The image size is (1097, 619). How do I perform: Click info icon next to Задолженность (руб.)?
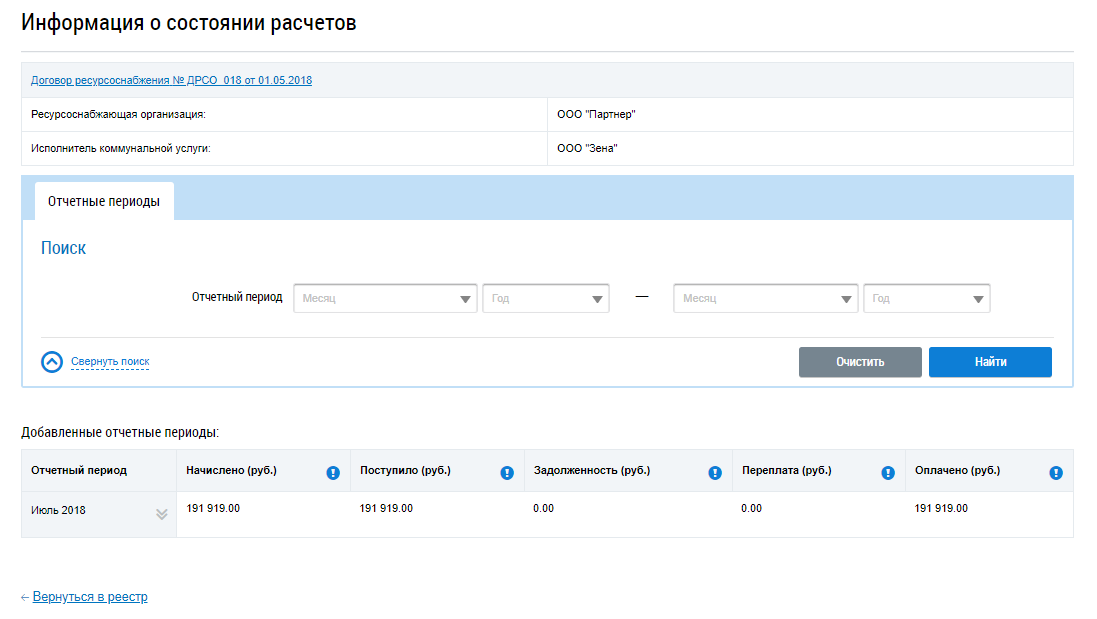point(715,473)
